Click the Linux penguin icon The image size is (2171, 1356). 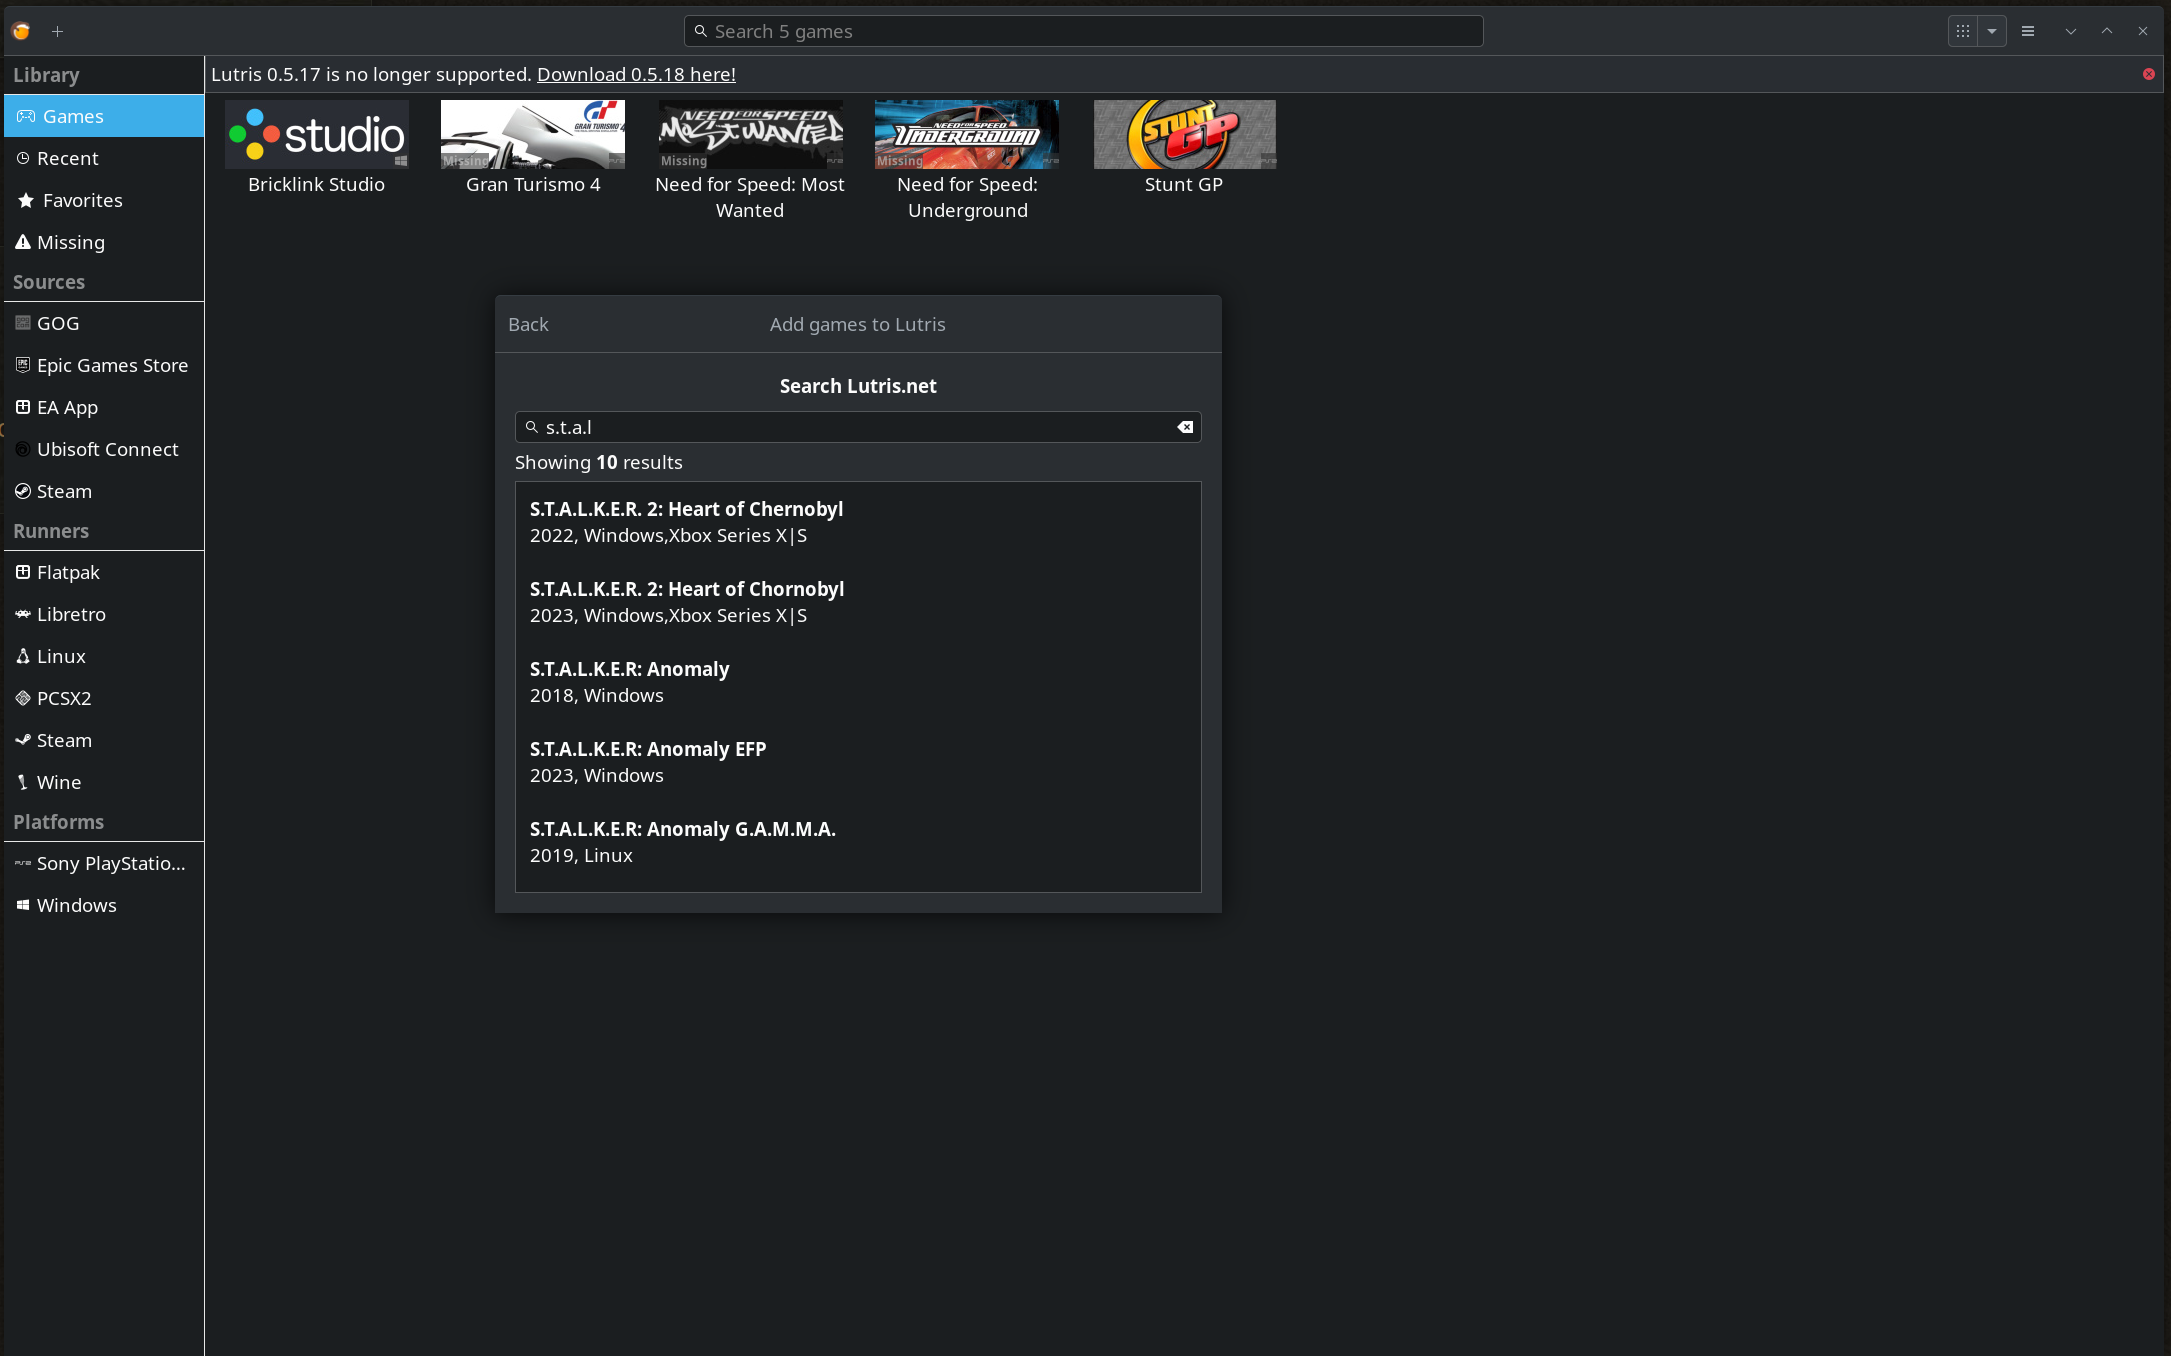click(23, 656)
